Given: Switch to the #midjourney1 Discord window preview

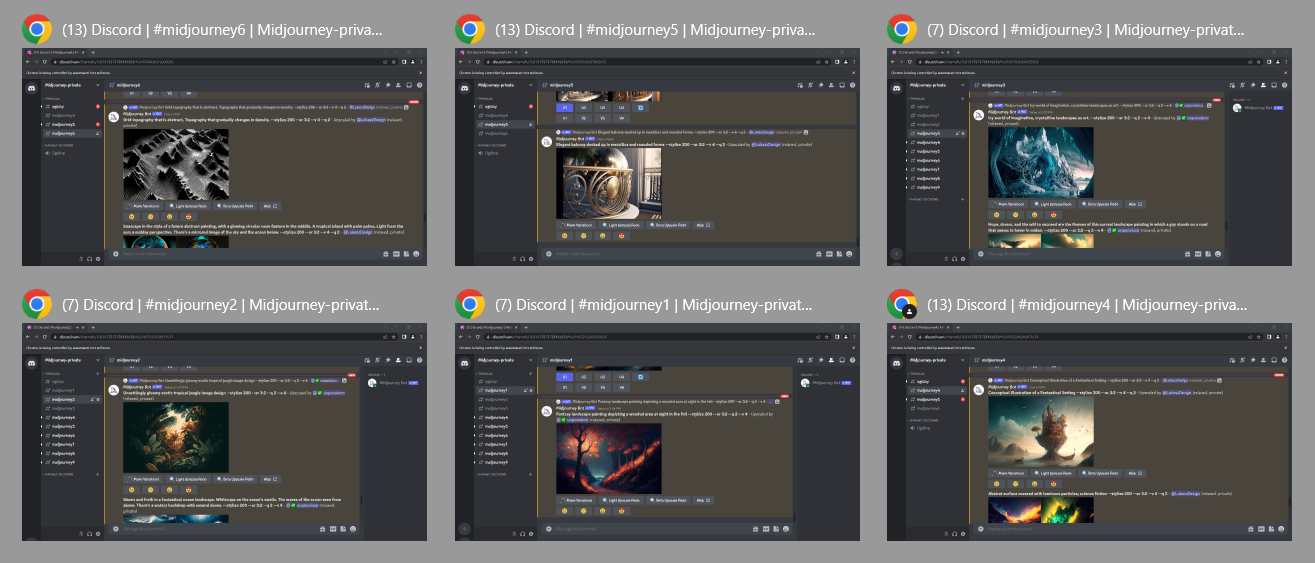Looking at the screenshot, I should point(657,432).
